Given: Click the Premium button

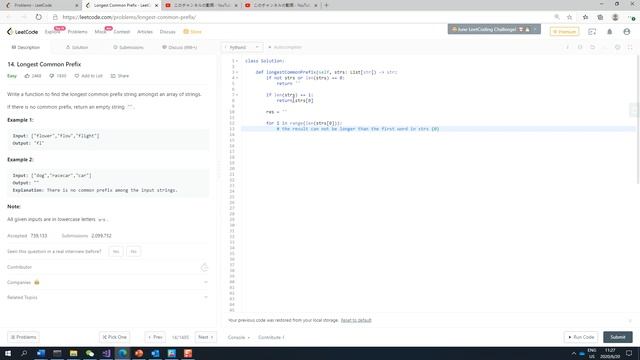Looking at the screenshot, I should [x=564, y=31].
